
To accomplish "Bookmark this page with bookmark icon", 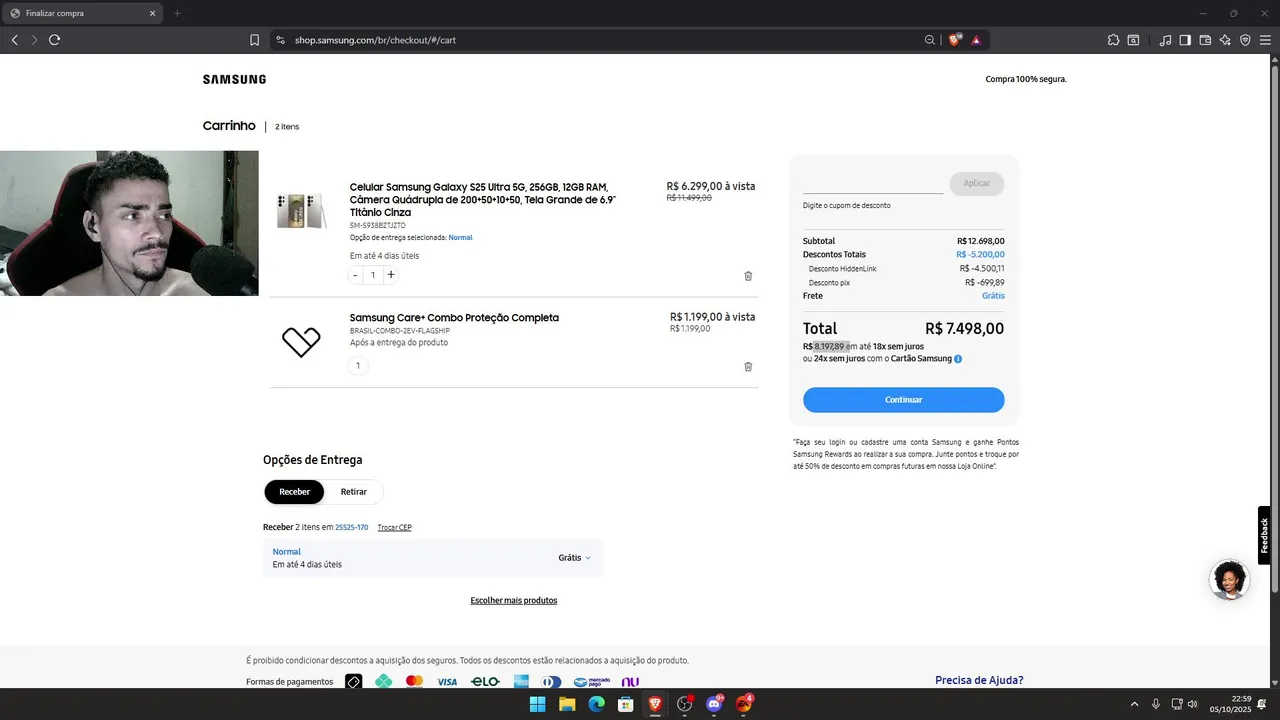I will pos(254,40).
